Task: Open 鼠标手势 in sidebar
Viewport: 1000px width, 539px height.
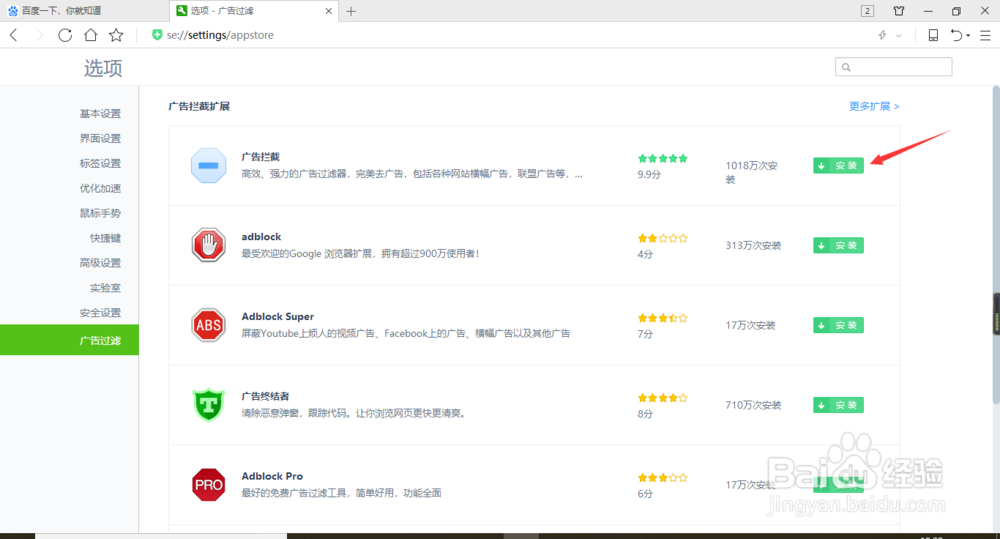Action: [x=100, y=213]
